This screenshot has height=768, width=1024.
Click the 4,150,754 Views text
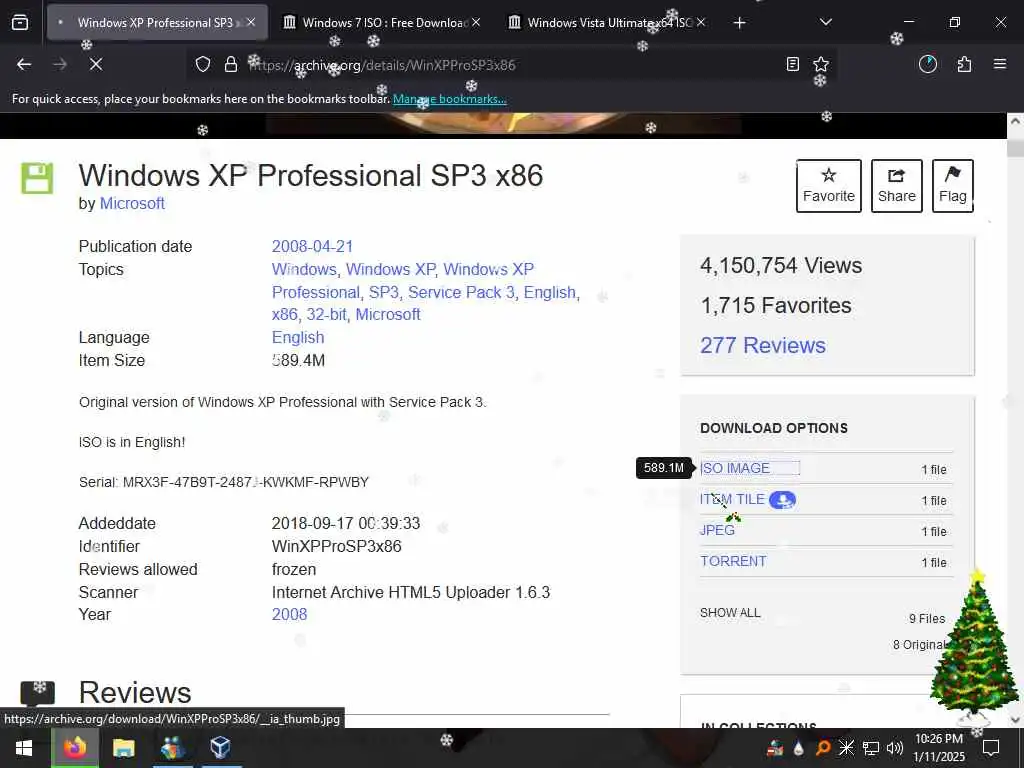pos(781,266)
